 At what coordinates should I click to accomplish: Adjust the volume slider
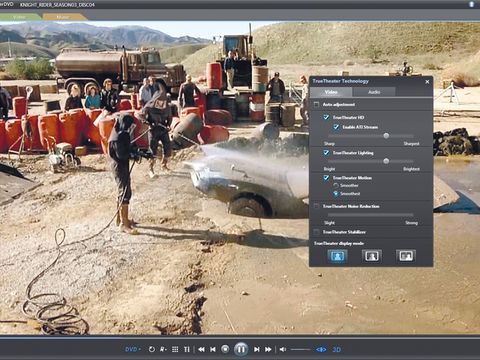(x=300, y=349)
